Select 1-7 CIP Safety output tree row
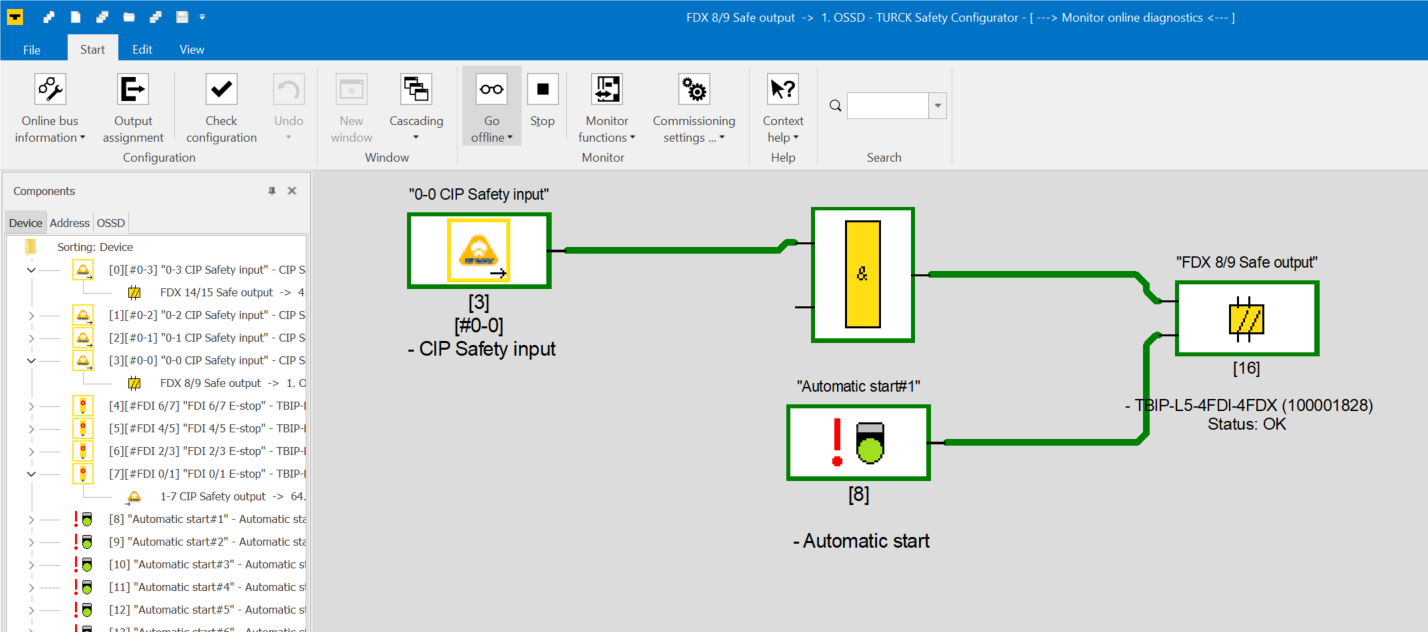The image size is (1428, 632). [233, 496]
